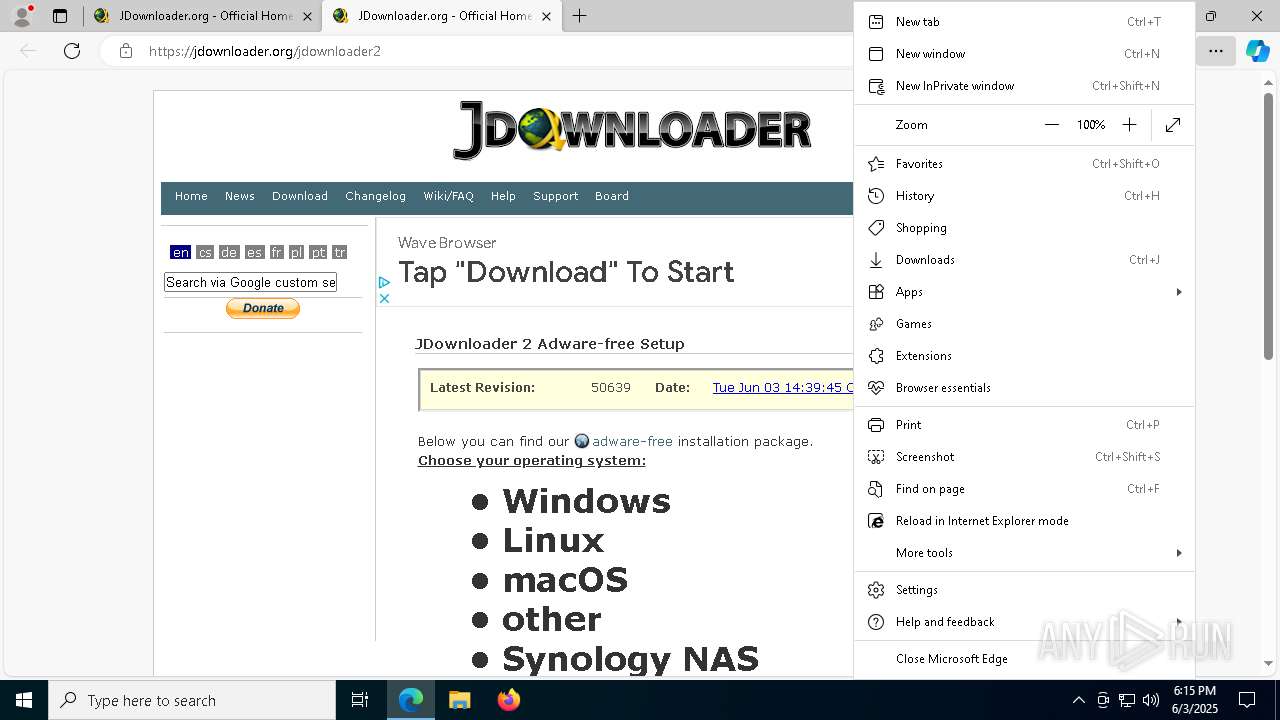Close the first JDownloader tab
This screenshot has width=1280, height=720.
pyautogui.click(x=307, y=16)
